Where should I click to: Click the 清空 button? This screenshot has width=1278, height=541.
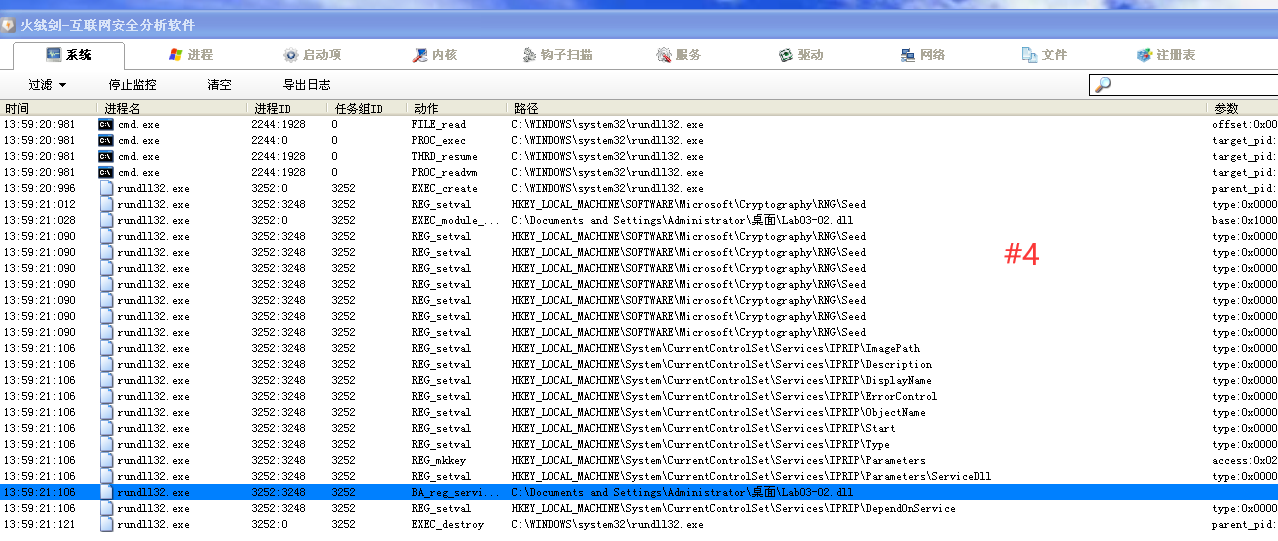click(x=219, y=85)
